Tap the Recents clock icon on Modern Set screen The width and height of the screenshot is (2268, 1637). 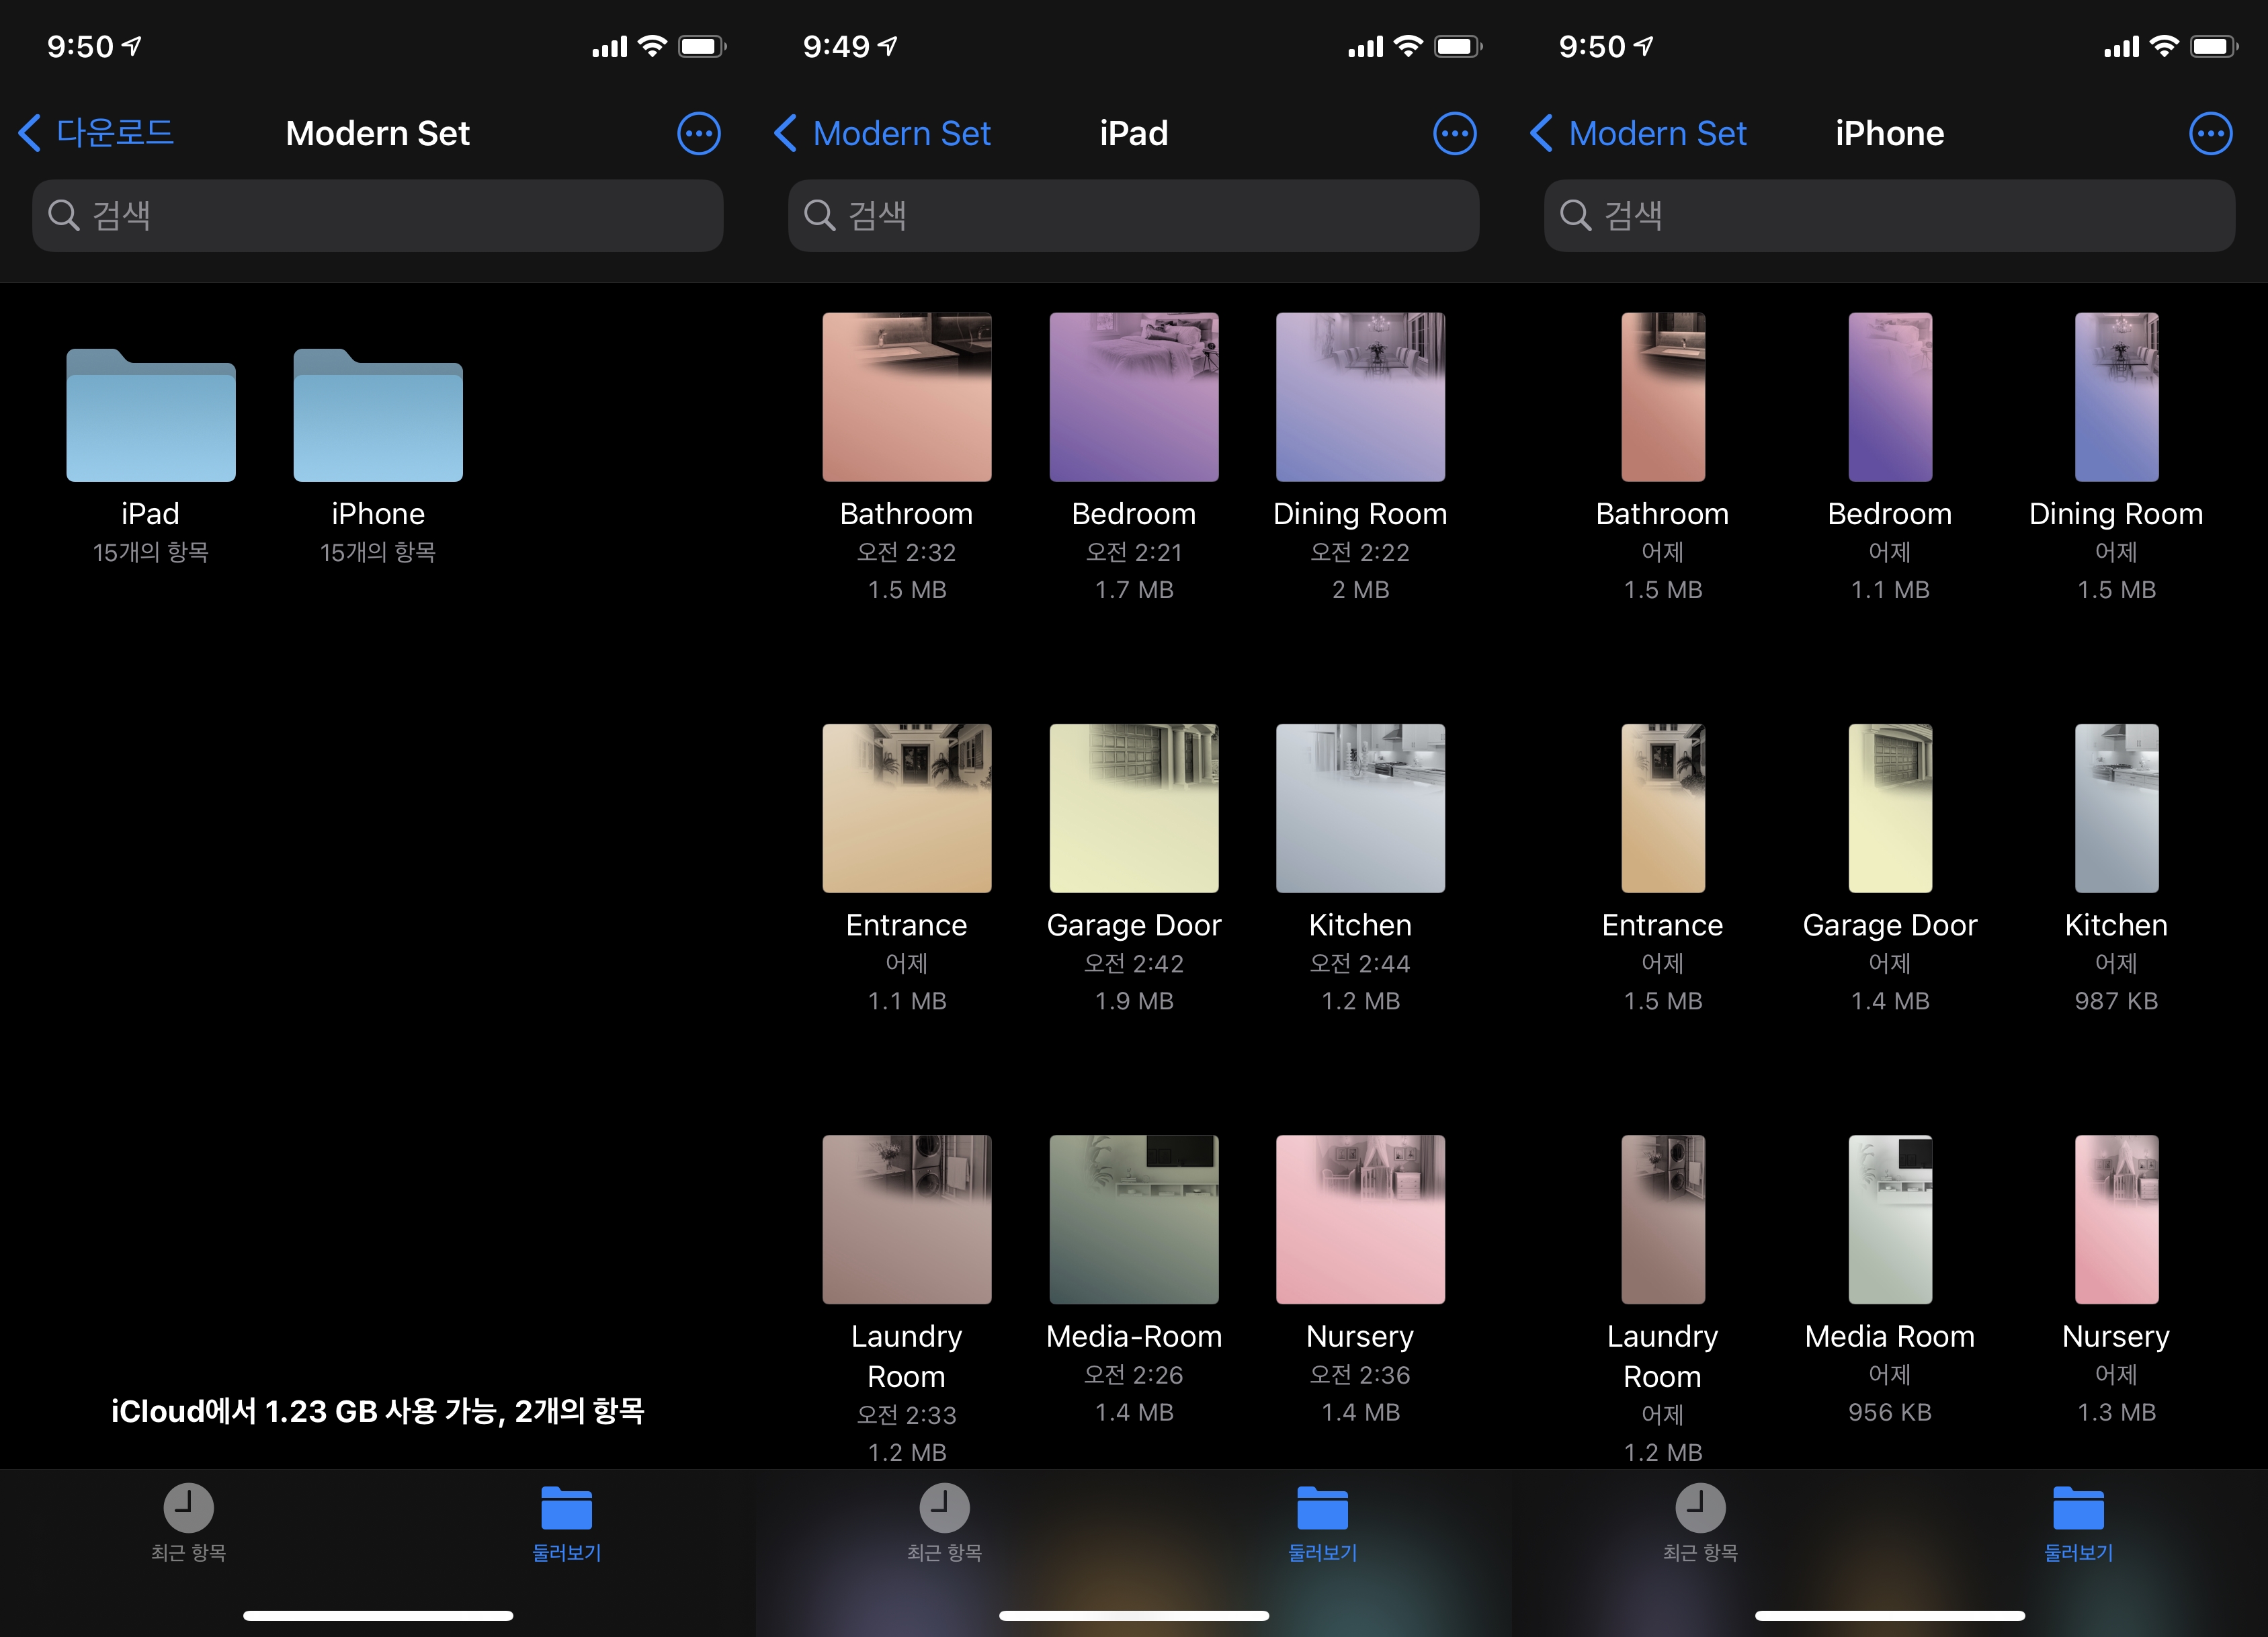click(x=188, y=1508)
